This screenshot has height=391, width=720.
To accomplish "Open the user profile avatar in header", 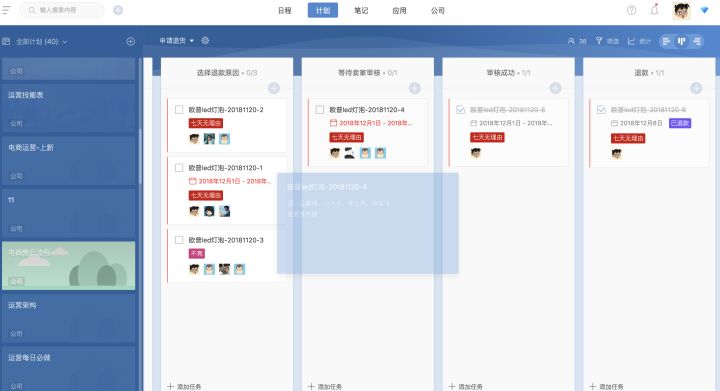I will [x=681, y=11].
